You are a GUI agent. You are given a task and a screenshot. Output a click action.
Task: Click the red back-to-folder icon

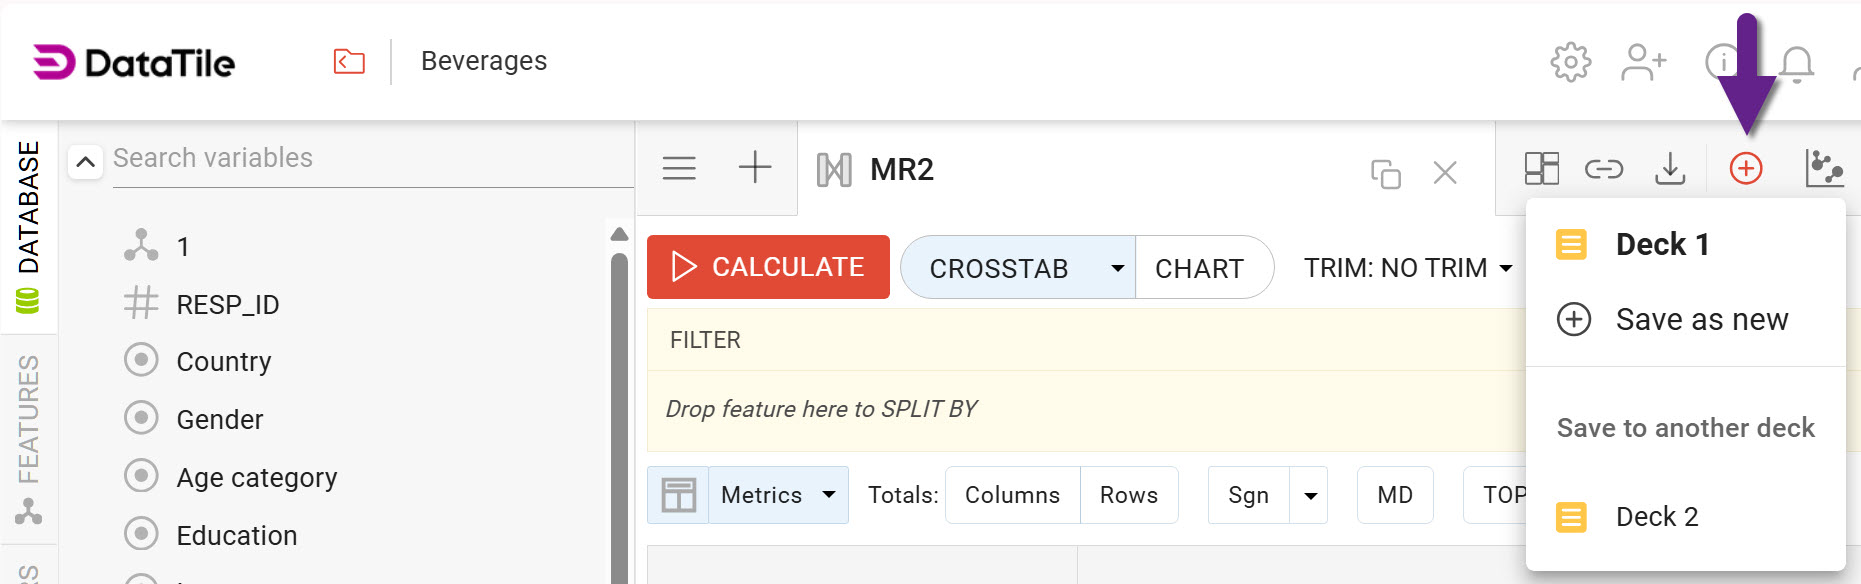click(x=349, y=62)
